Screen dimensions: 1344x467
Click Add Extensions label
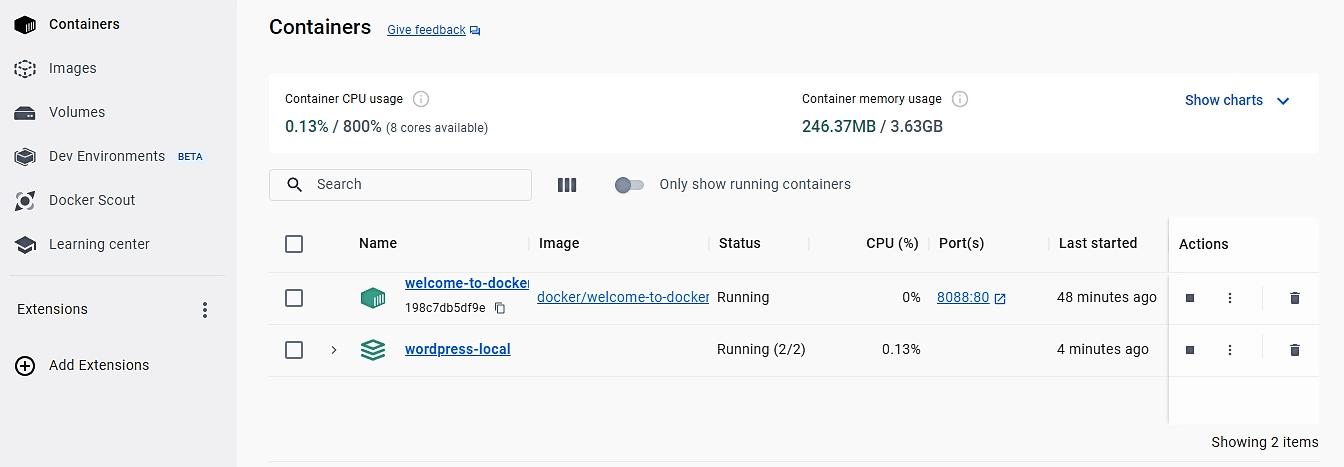tap(99, 365)
